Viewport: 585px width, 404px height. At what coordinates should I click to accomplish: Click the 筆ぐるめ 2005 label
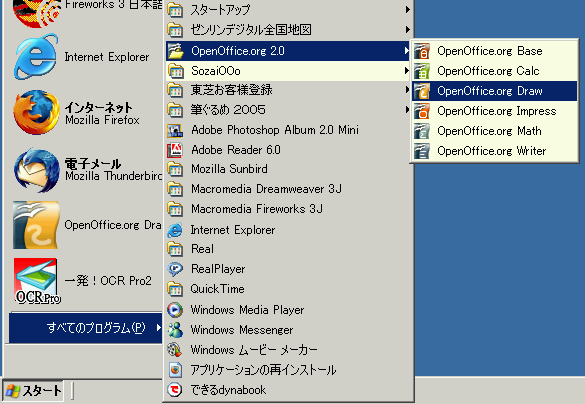tap(228, 110)
